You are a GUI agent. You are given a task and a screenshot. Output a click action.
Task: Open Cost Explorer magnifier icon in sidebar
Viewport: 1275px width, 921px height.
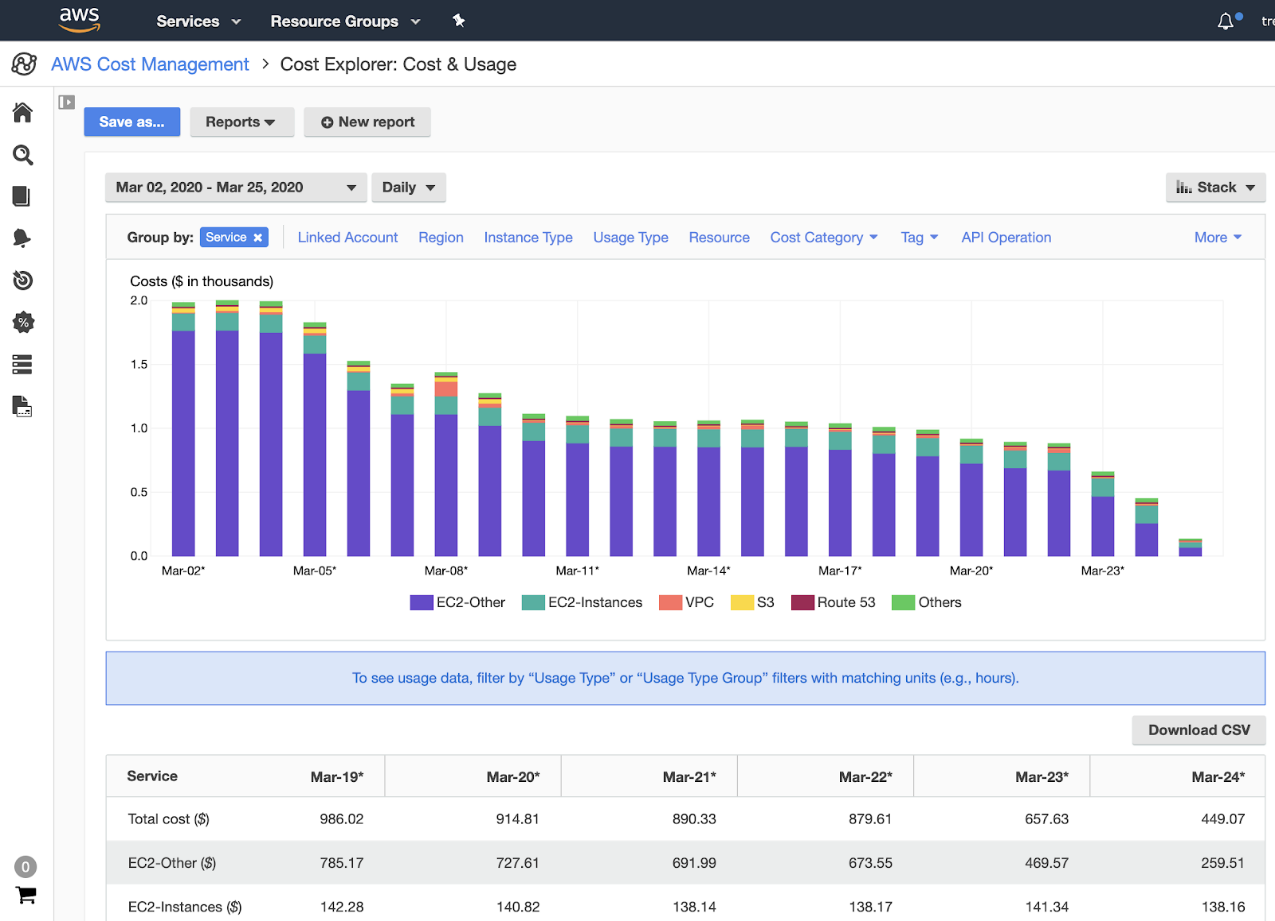coord(23,154)
